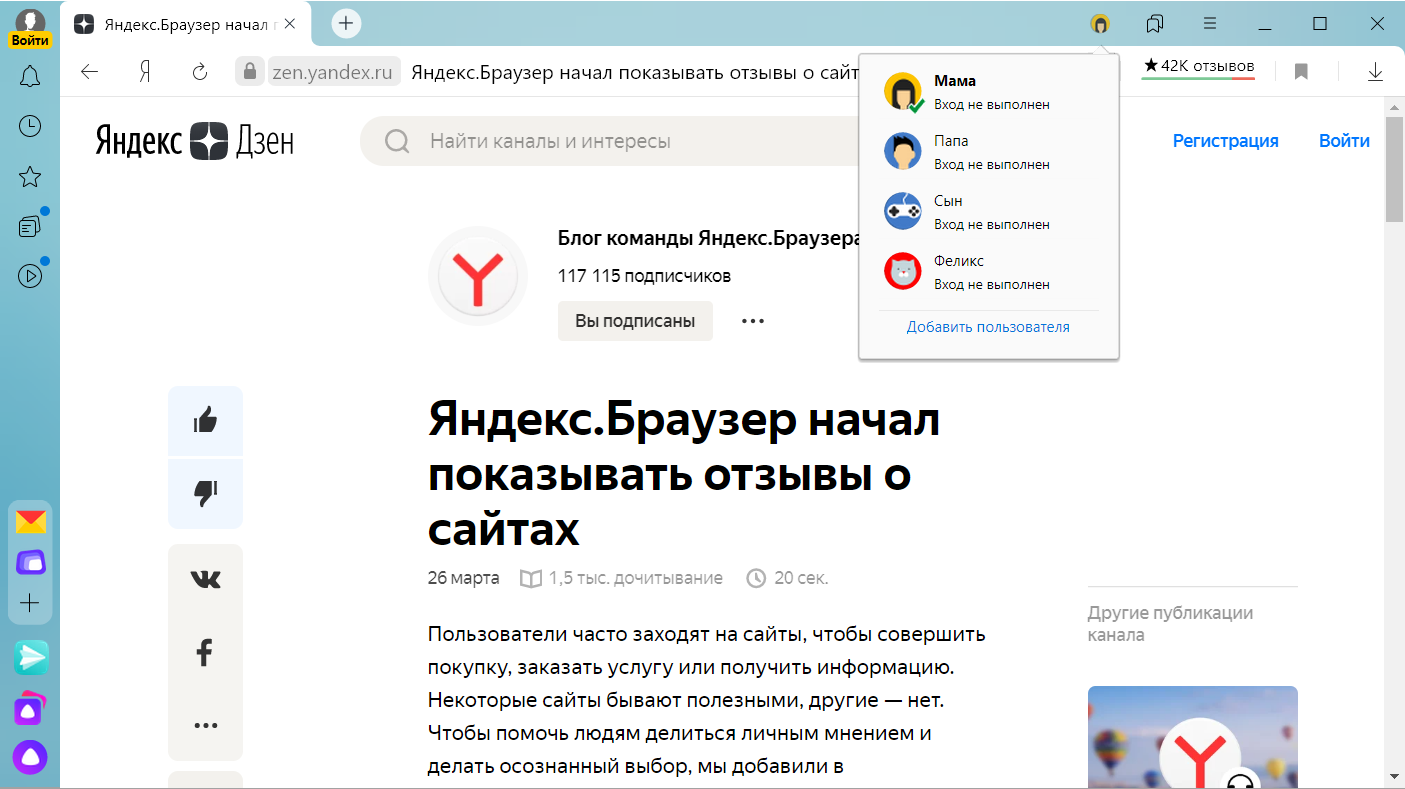Open the Messenger paper-plane icon in sidebar

[x=31, y=657]
